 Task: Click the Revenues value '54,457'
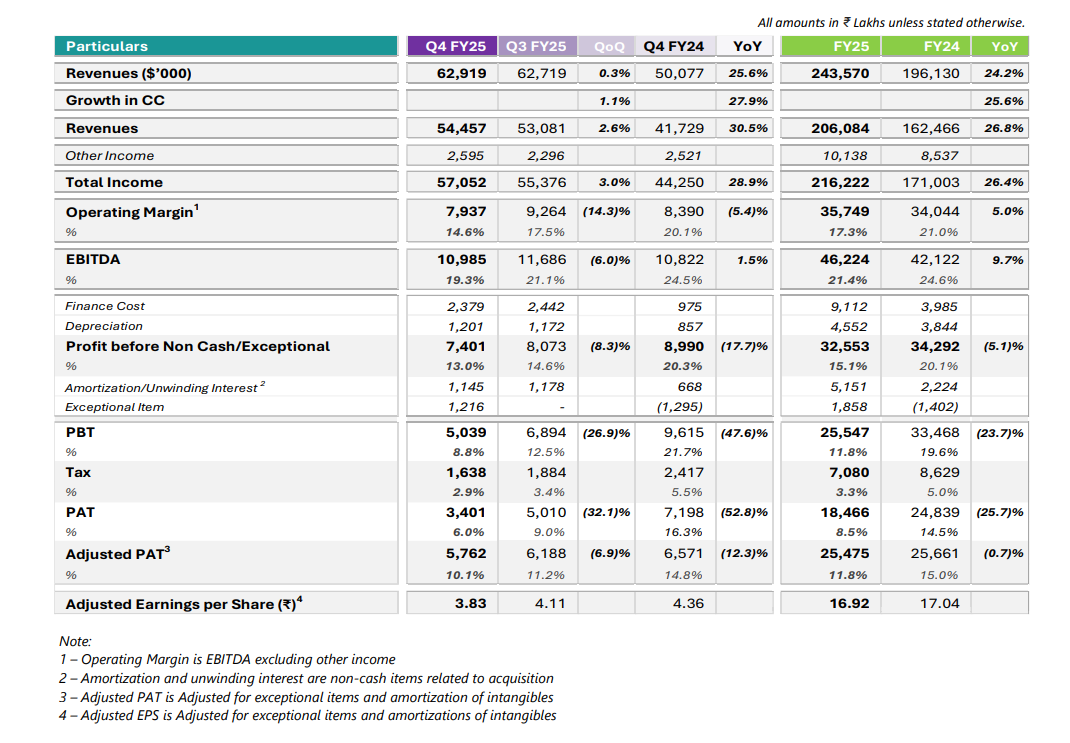coord(461,128)
